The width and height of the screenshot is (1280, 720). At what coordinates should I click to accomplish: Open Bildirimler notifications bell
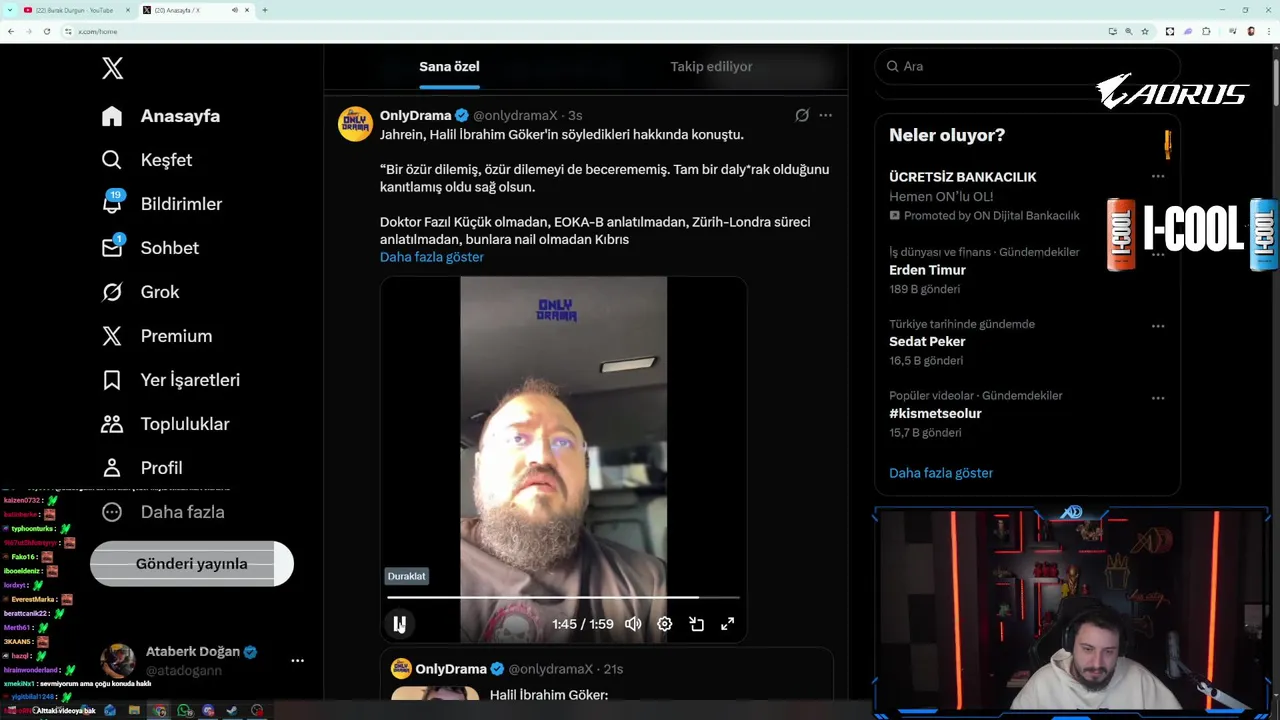(162, 204)
